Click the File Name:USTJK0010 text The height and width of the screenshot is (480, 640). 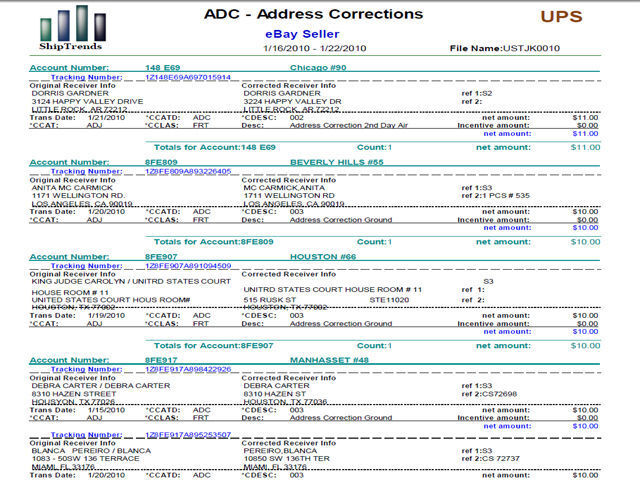[505, 48]
